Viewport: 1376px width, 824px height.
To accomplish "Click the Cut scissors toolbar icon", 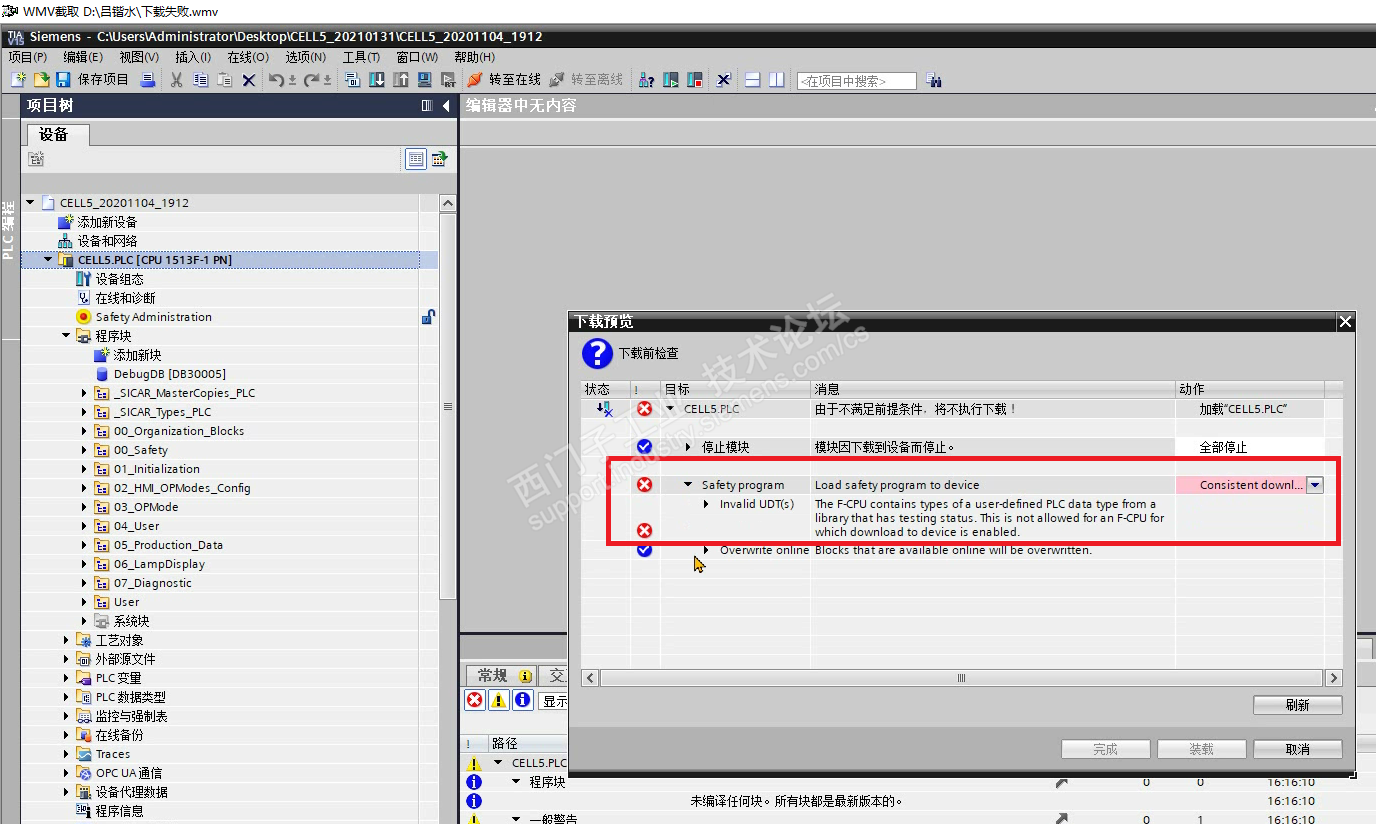I will point(176,80).
